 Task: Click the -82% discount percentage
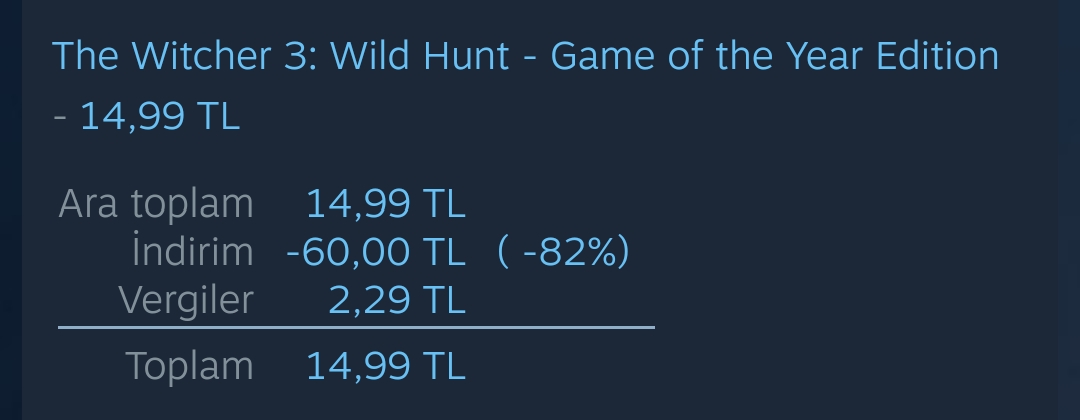[563, 252]
